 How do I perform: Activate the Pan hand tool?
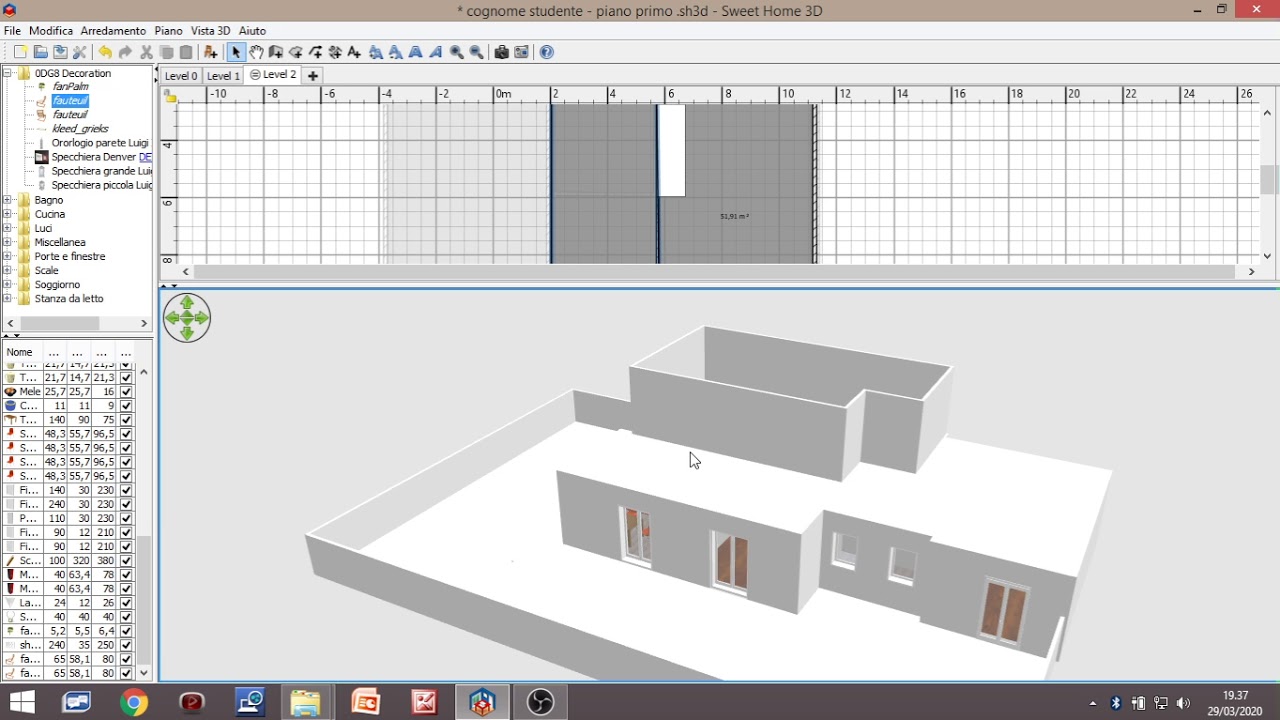pos(256,52)
